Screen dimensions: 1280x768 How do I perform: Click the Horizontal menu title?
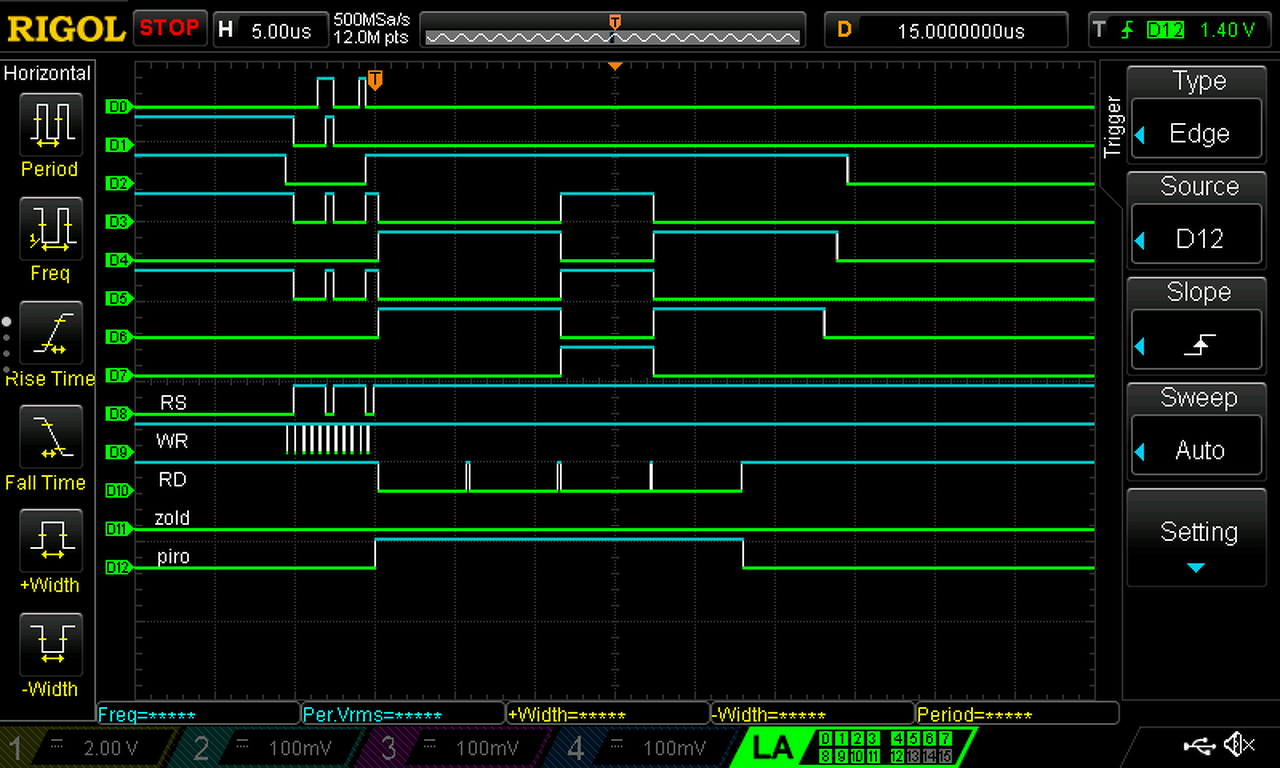[x=47, y=73]
